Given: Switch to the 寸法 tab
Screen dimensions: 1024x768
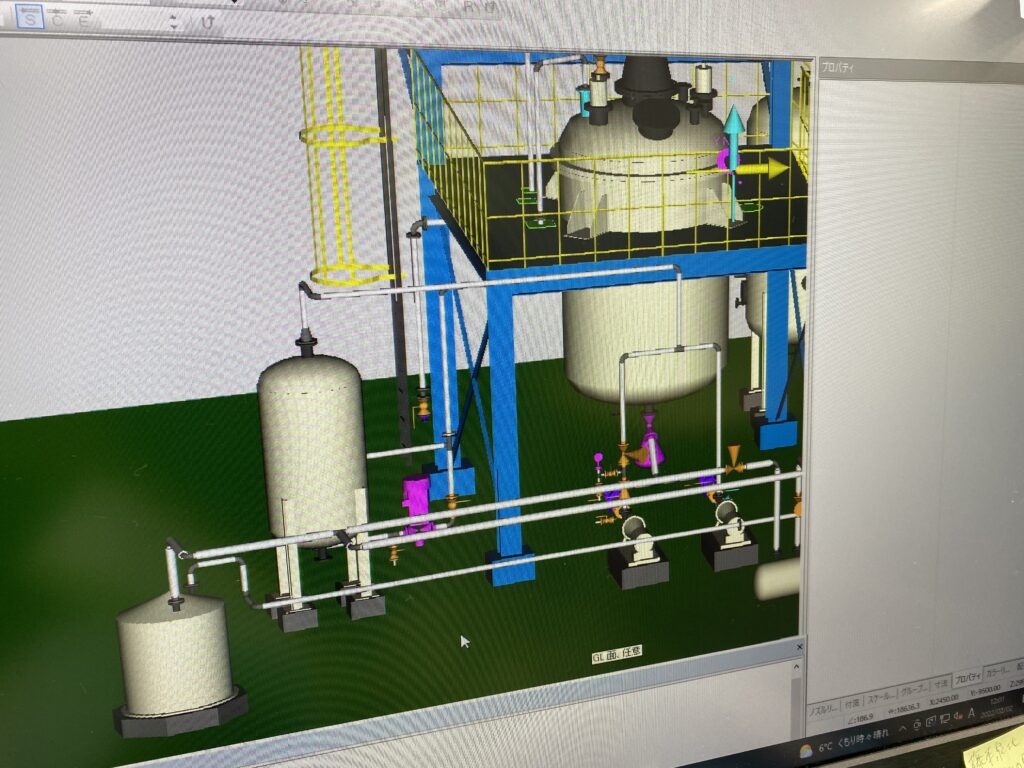Looking at the screenshot, I should pyautogui.click(x=940, y=684).
